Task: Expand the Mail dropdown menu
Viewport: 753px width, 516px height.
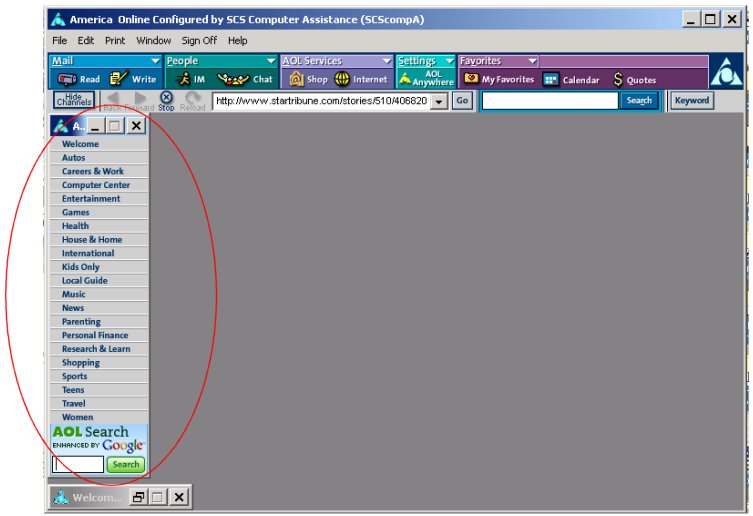Action: tap(155, 62)
